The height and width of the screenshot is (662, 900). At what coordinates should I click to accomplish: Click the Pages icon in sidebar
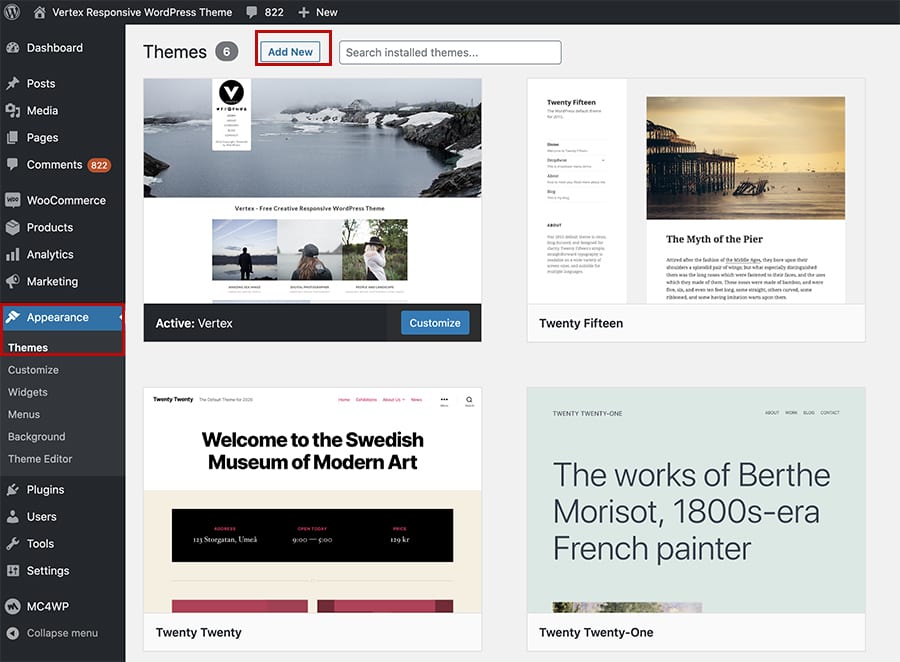coord(13,137)
